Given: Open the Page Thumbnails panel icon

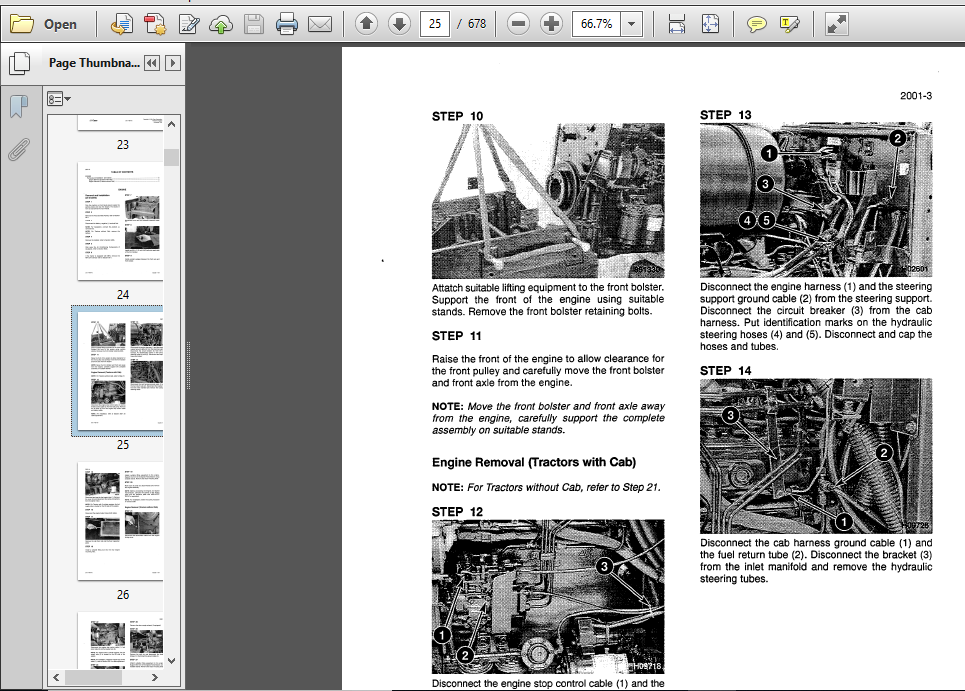Looking at the screenshot, I should [x=20, y=63].
